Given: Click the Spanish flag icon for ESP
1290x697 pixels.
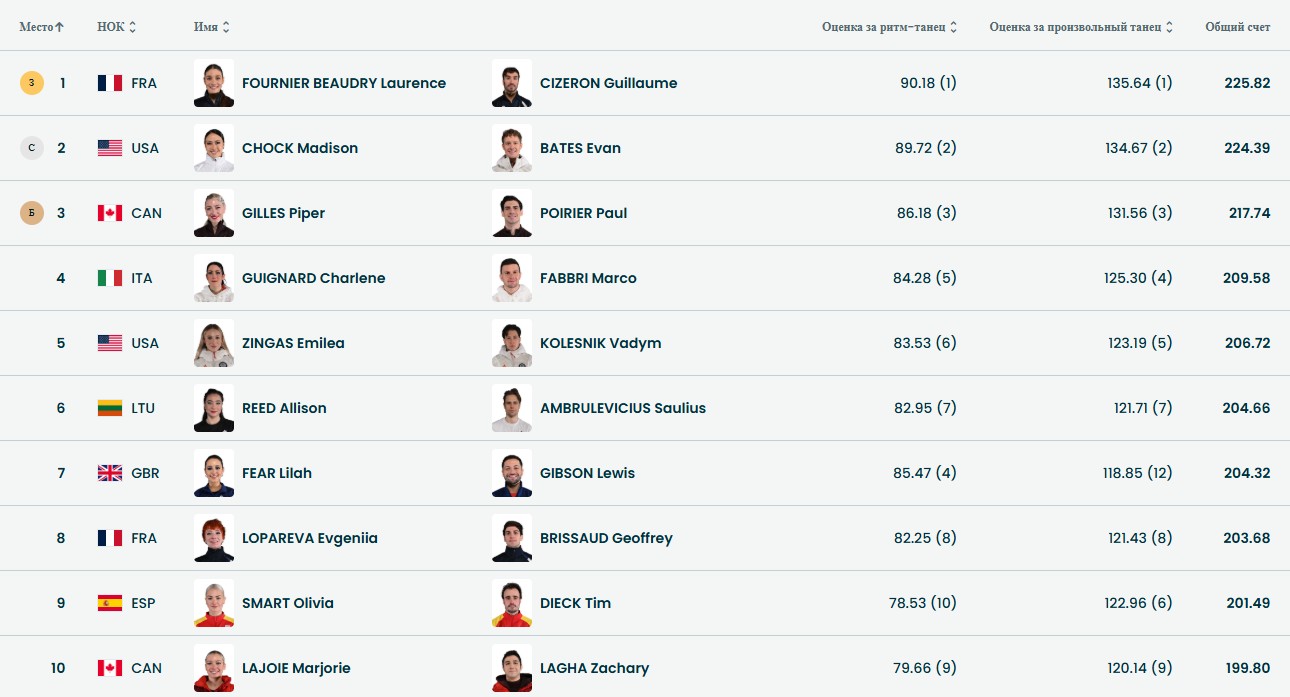Looking at the screenshot, I should [110, 603].
